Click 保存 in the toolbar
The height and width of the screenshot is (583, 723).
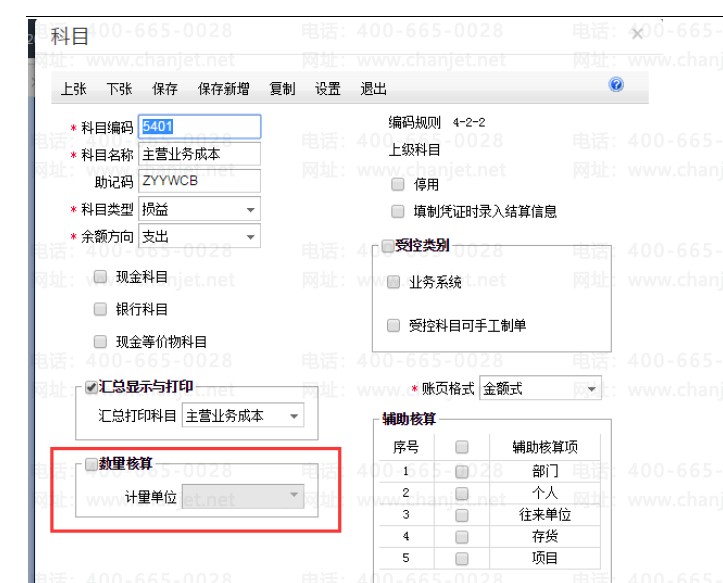pyautogui.click(x=165, y=89)
